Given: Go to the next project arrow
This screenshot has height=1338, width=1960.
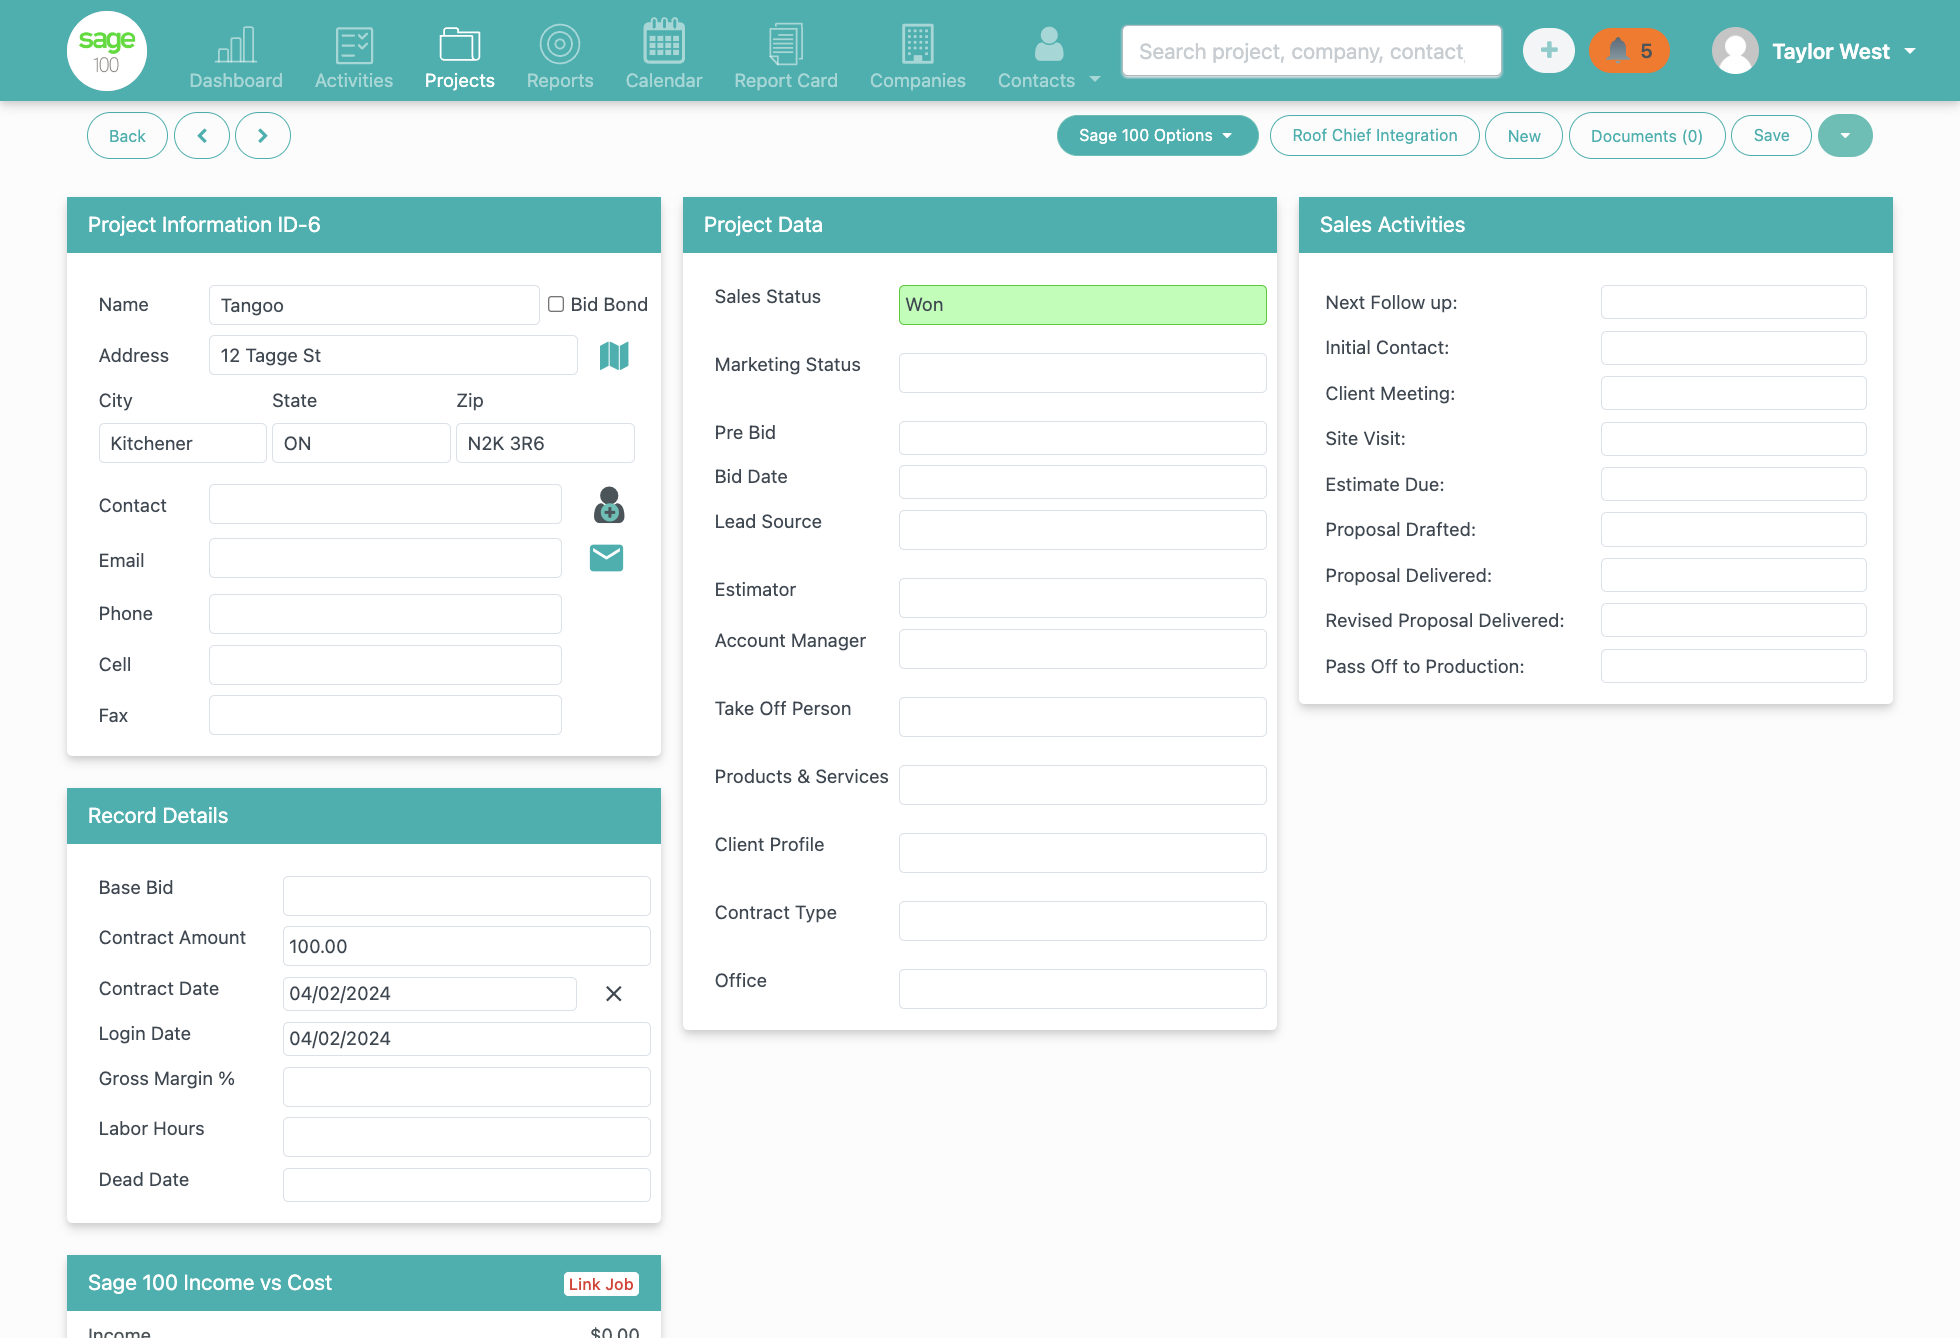Looking at the screenshot, I should click(263, 136).
